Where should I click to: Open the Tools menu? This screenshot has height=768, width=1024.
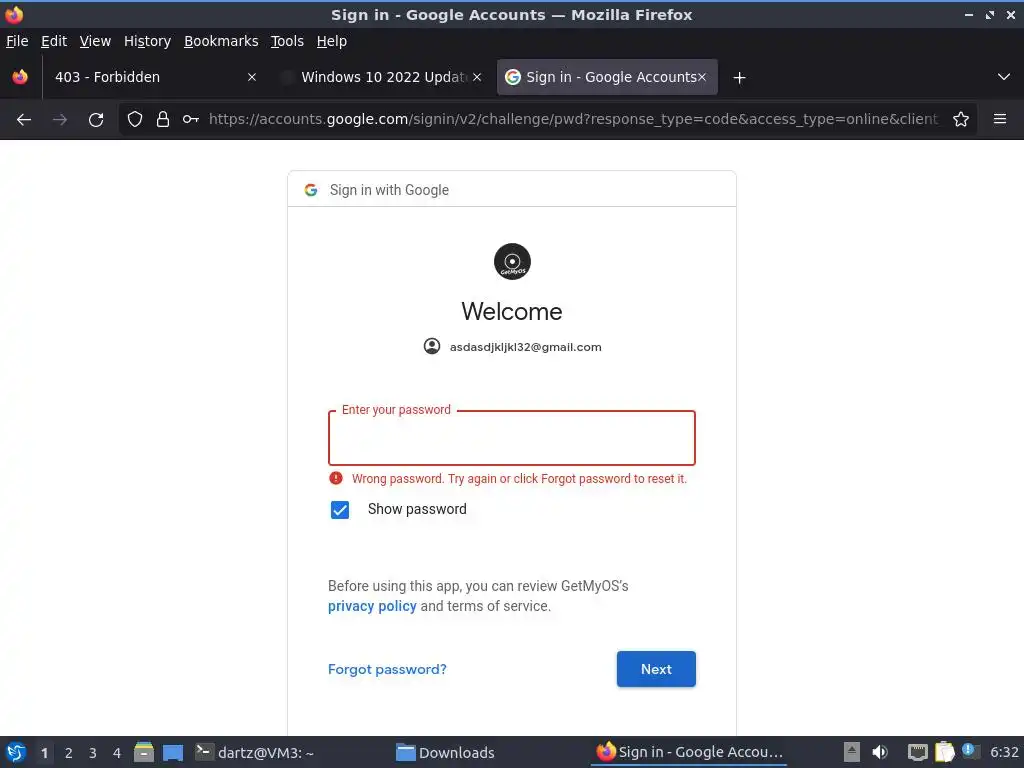click(287, 41)
